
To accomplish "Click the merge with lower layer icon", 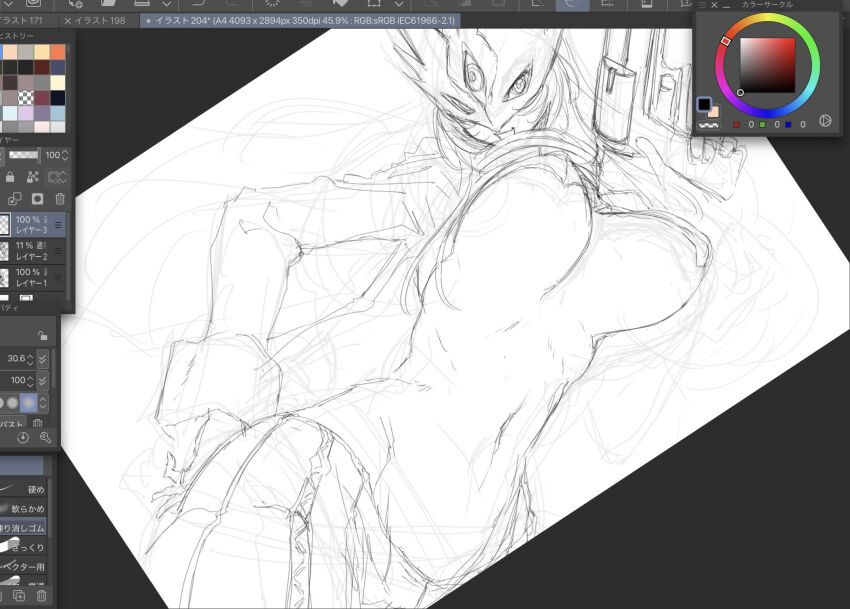I will pyautogui.click(x=15, y=199).
